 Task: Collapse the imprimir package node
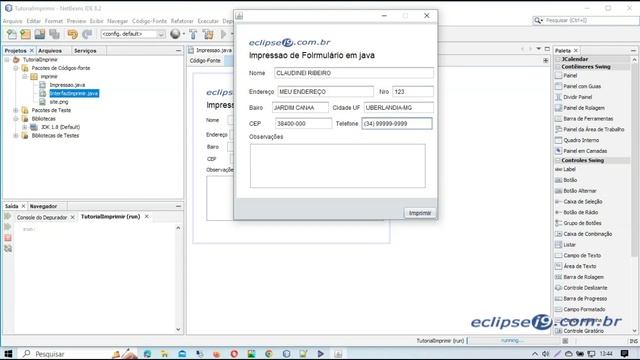(x=25, y=77)
